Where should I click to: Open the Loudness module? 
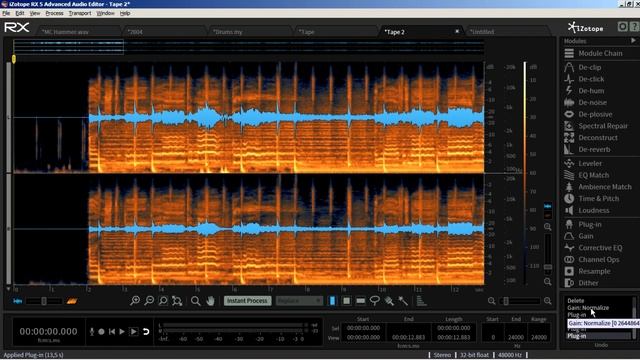pos(587,210)
